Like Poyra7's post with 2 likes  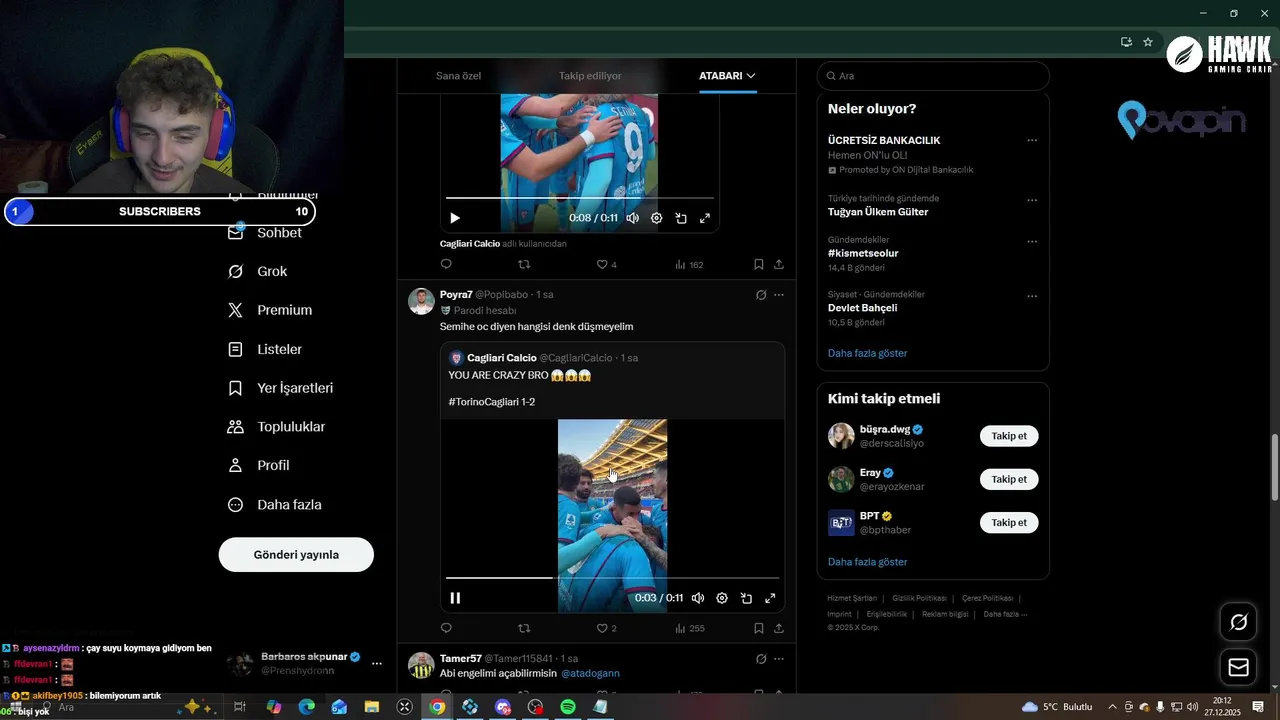coord(607,628)
